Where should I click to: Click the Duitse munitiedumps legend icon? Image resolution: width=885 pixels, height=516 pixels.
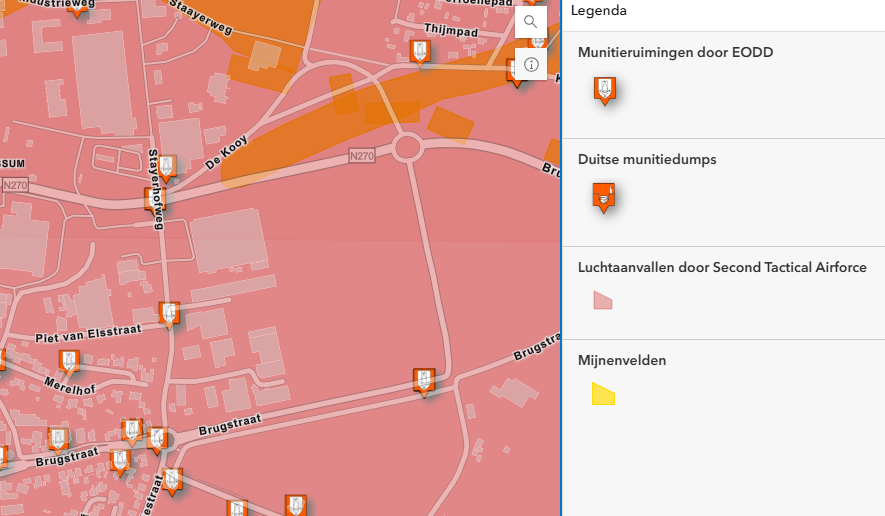(604, 198)
